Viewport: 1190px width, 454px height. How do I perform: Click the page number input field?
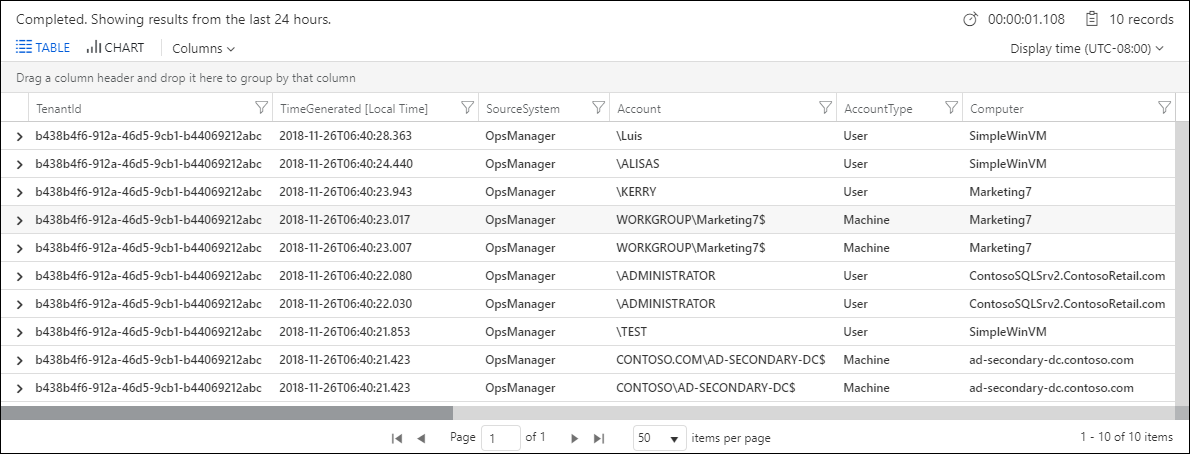[500, 438]
